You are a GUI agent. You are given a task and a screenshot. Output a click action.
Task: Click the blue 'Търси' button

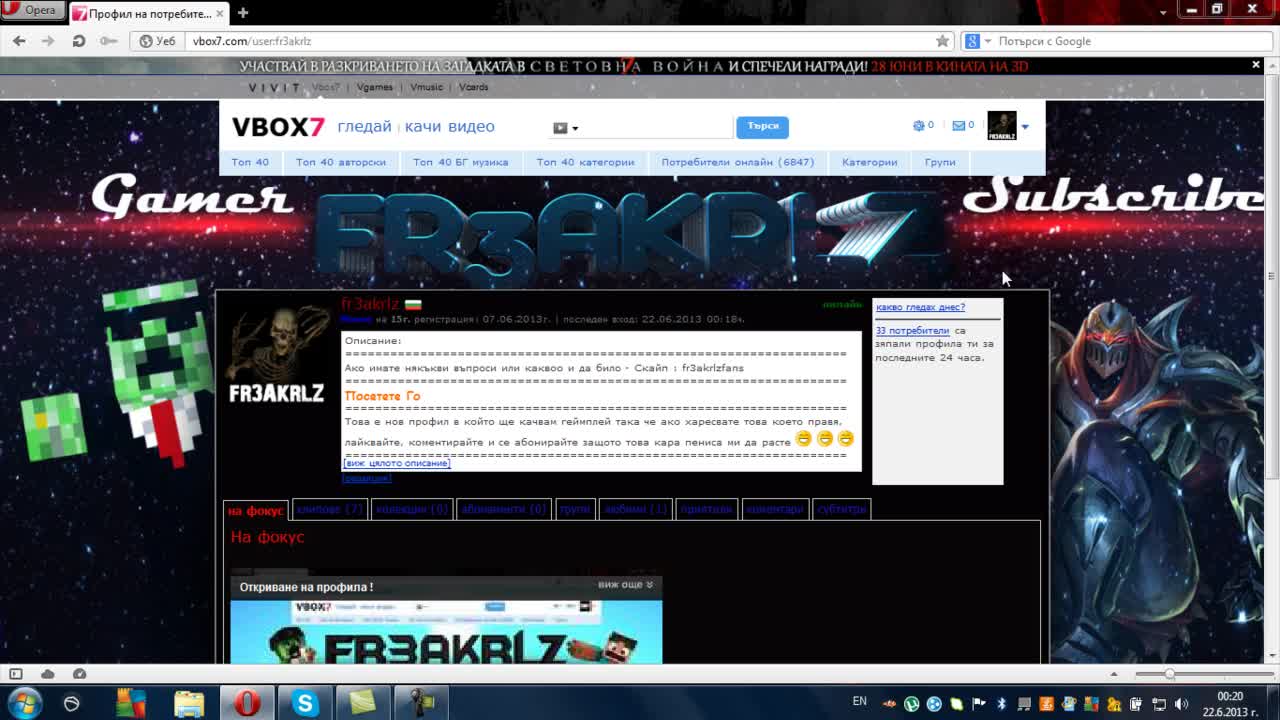point(763,127)
